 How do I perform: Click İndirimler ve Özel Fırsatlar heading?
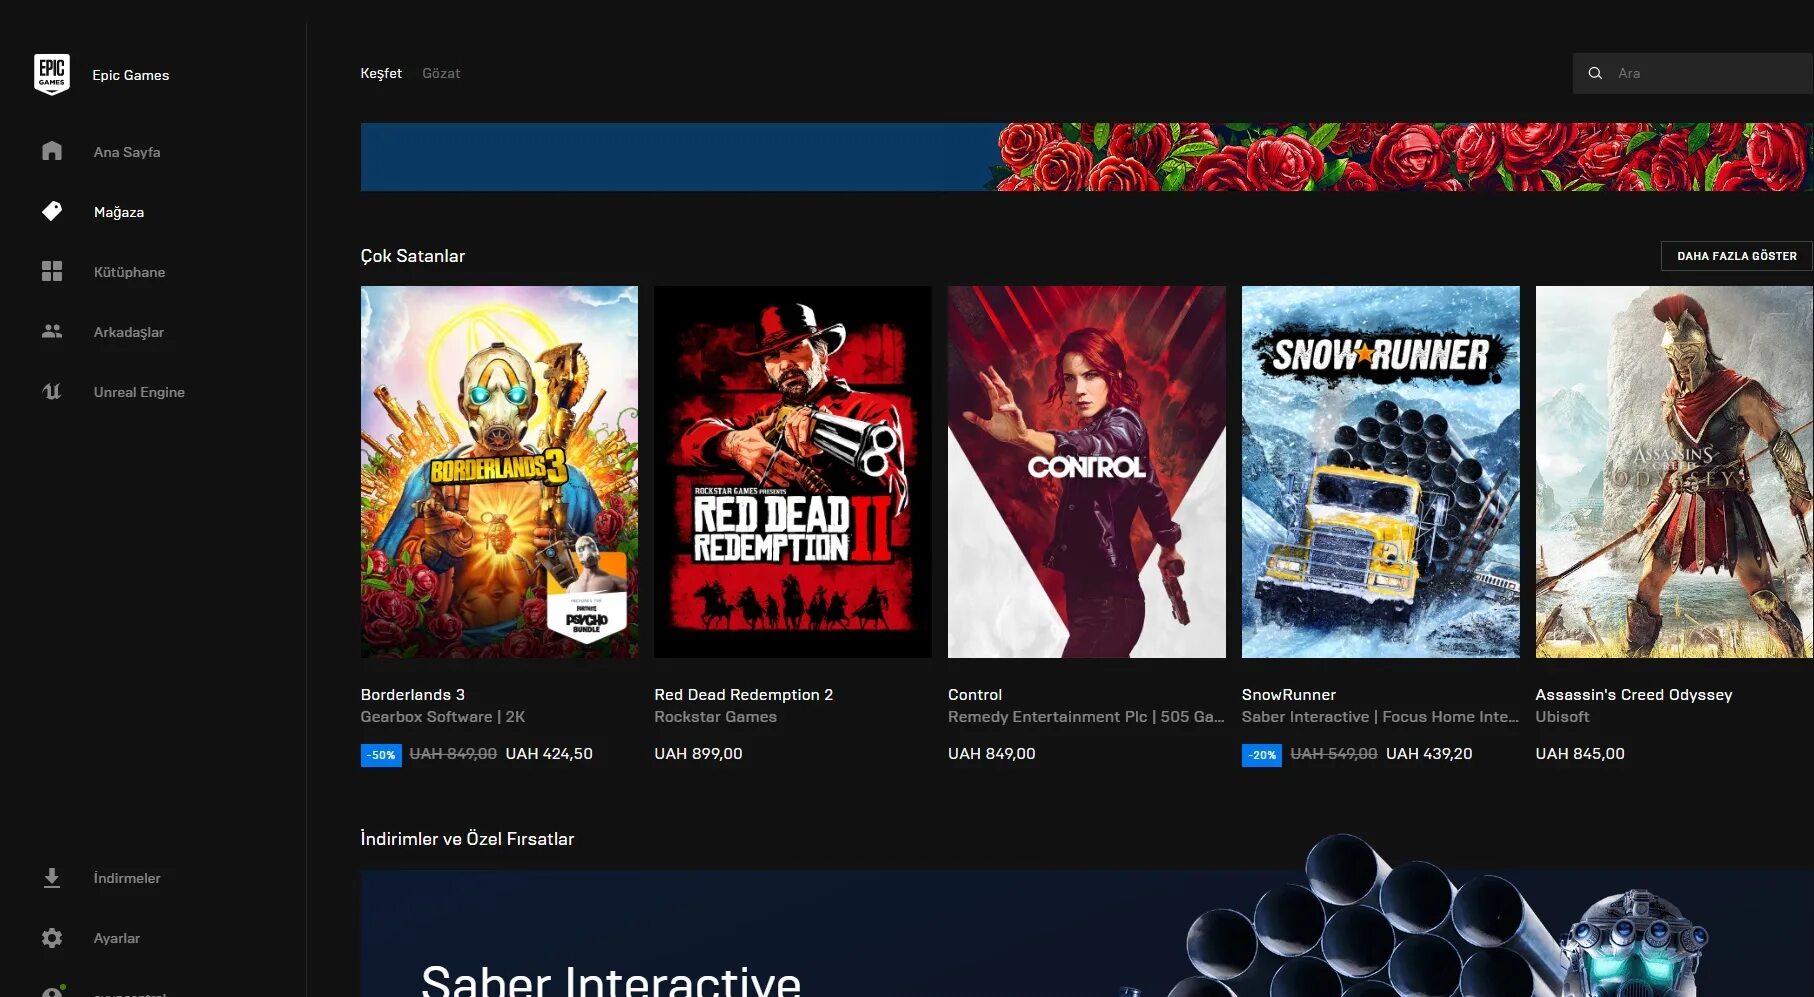[x=467, y=839]
